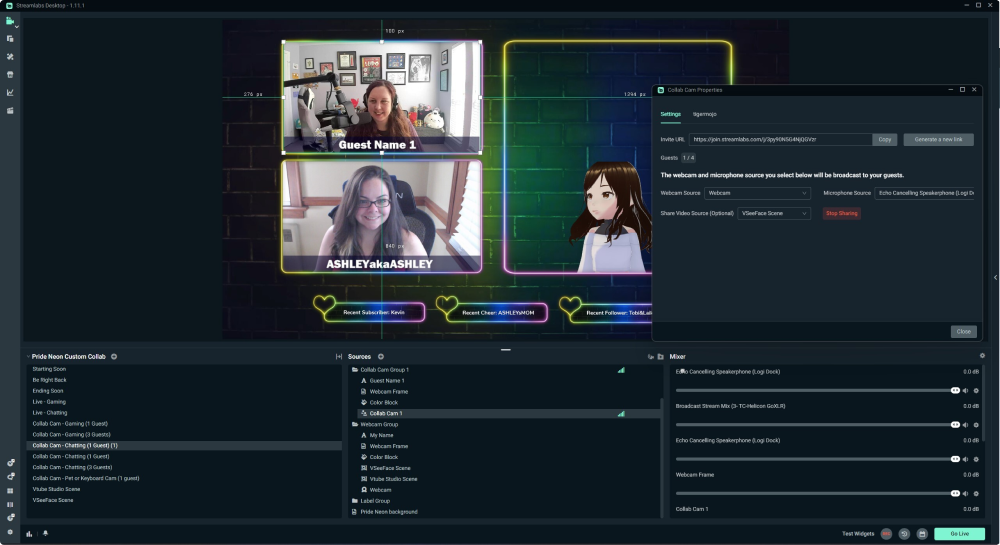
Task: Collapse the Collab Cam Group 1 folder
Action: click(x=355, y=370)
